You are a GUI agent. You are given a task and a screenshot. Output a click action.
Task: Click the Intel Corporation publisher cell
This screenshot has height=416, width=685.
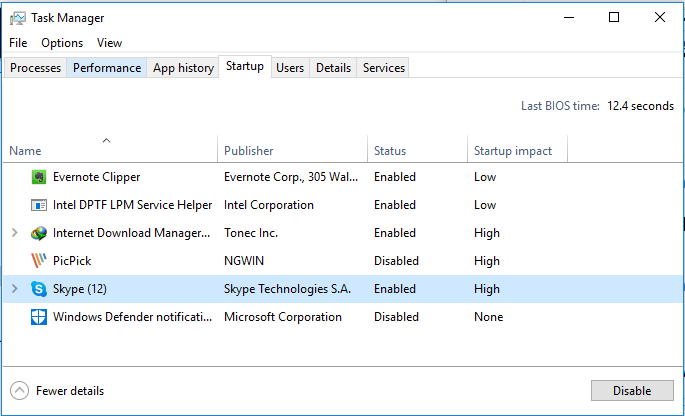point(269,205)
